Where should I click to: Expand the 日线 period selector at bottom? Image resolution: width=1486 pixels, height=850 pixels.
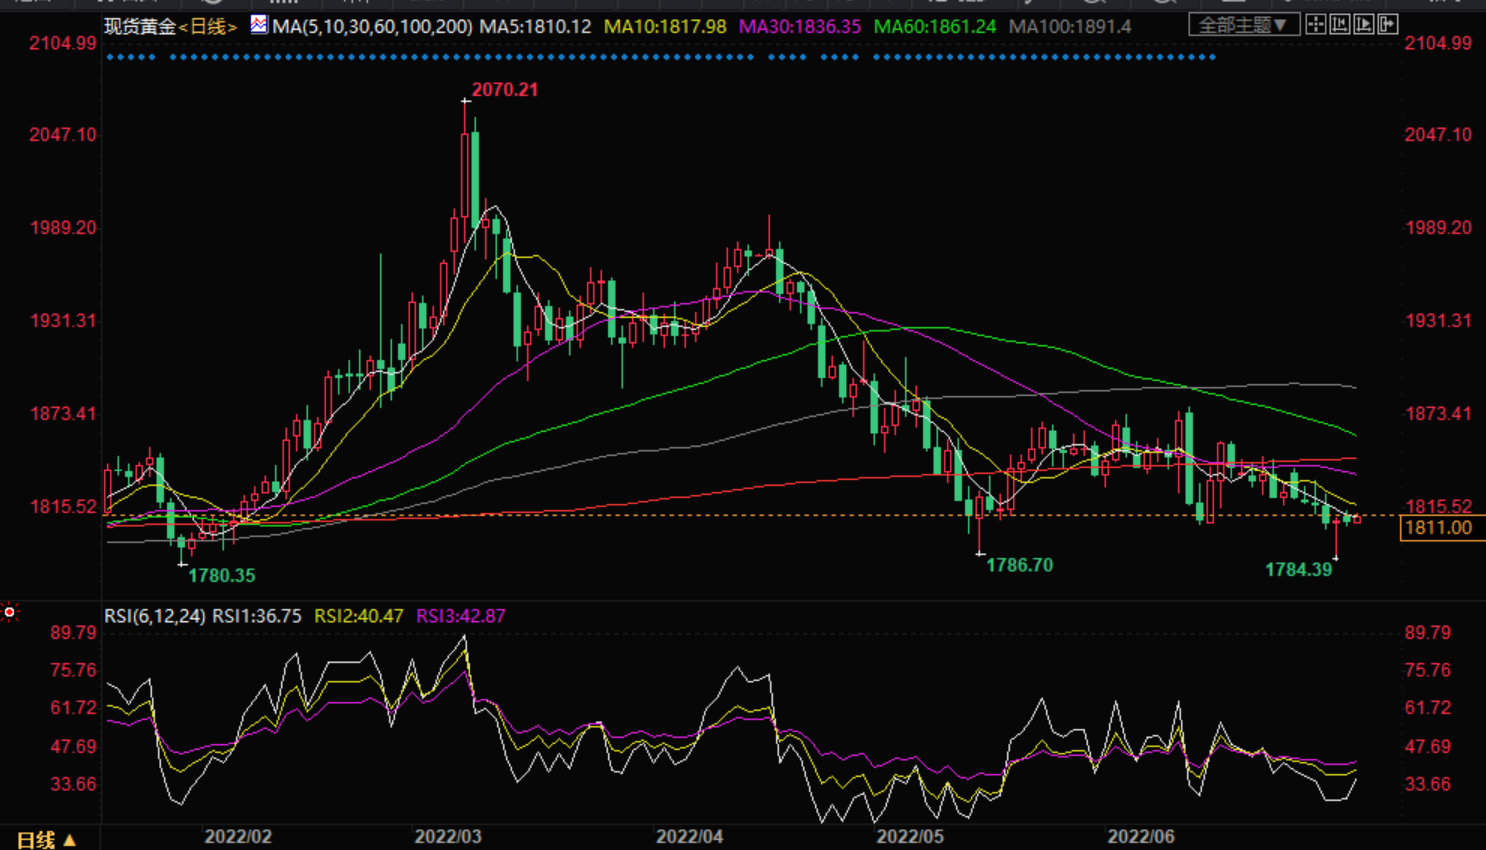point(46,839)
